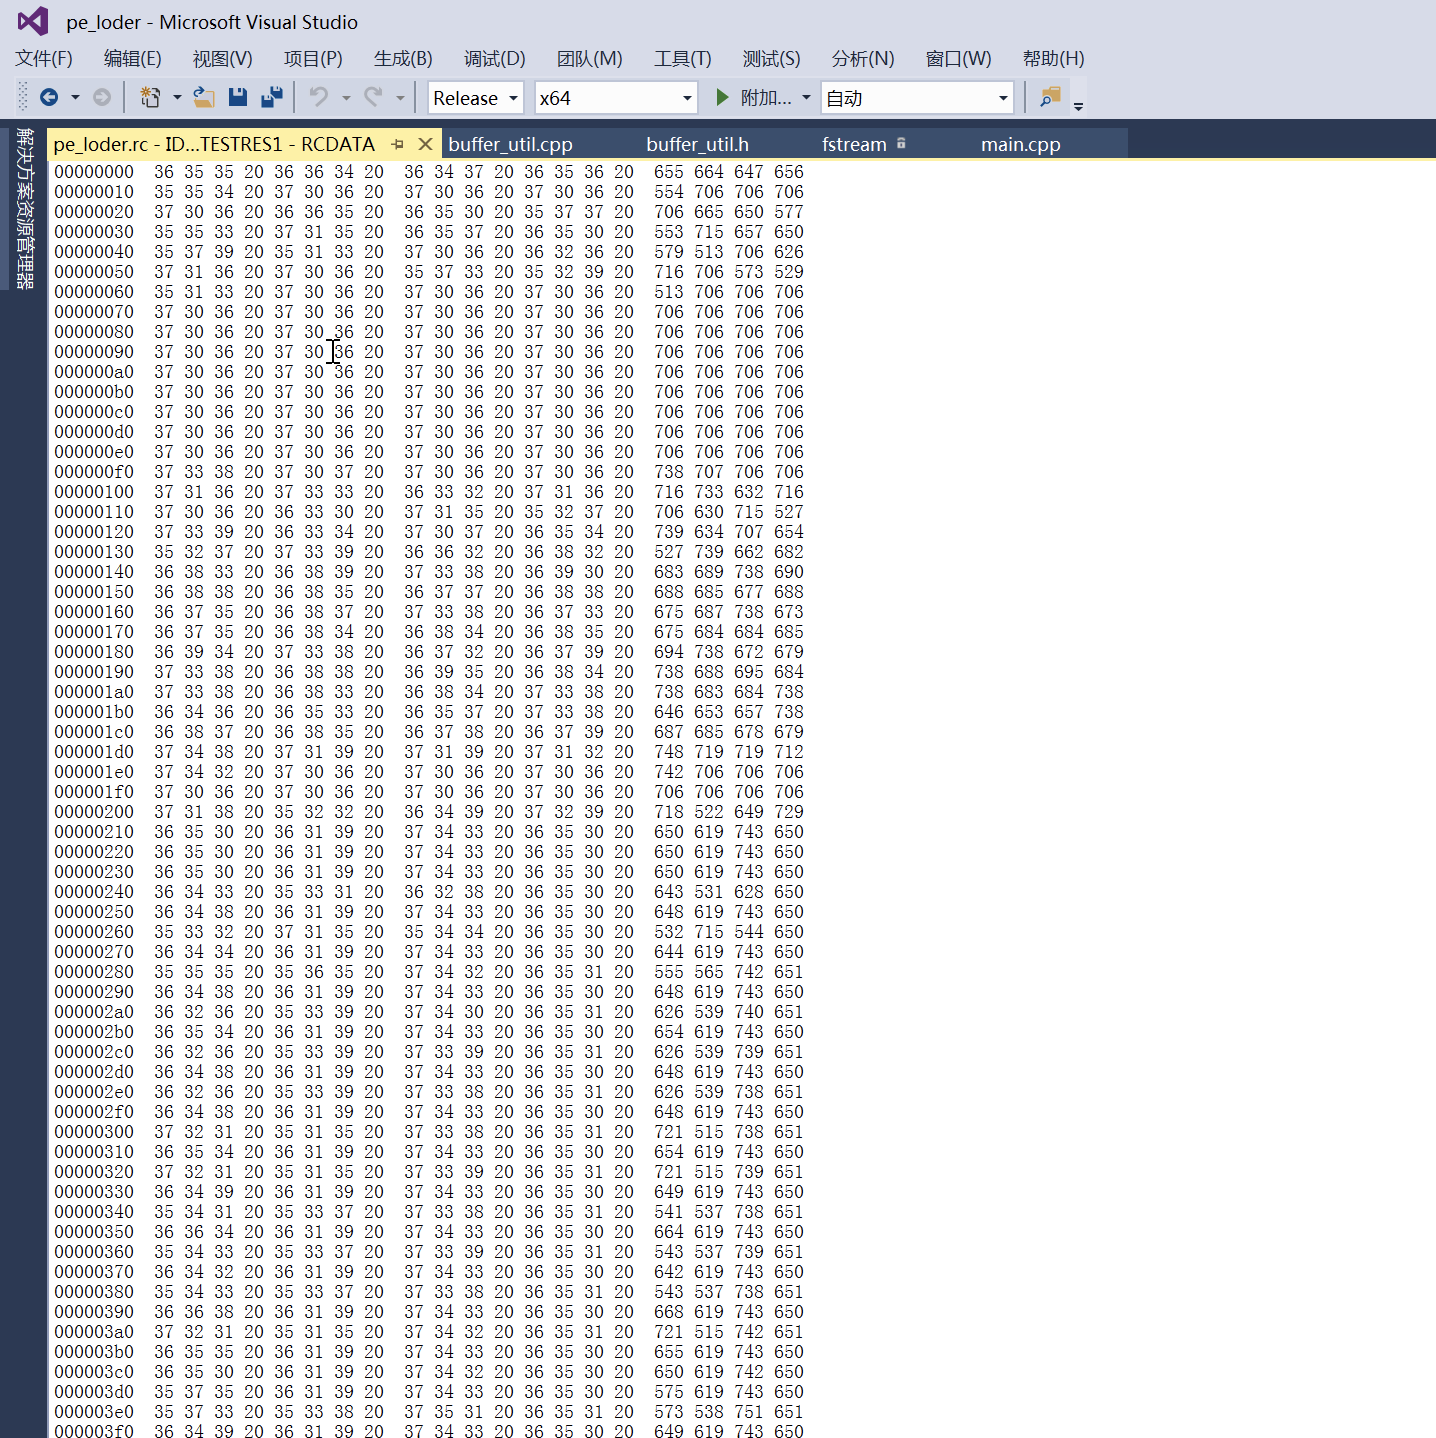
Task: Save the current file with the floppy disk icon
Action: click(x=238, y=97)
